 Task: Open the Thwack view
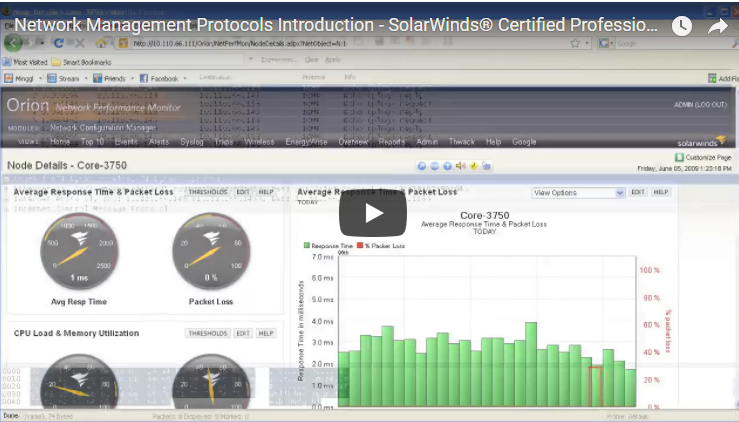point(462,141)
